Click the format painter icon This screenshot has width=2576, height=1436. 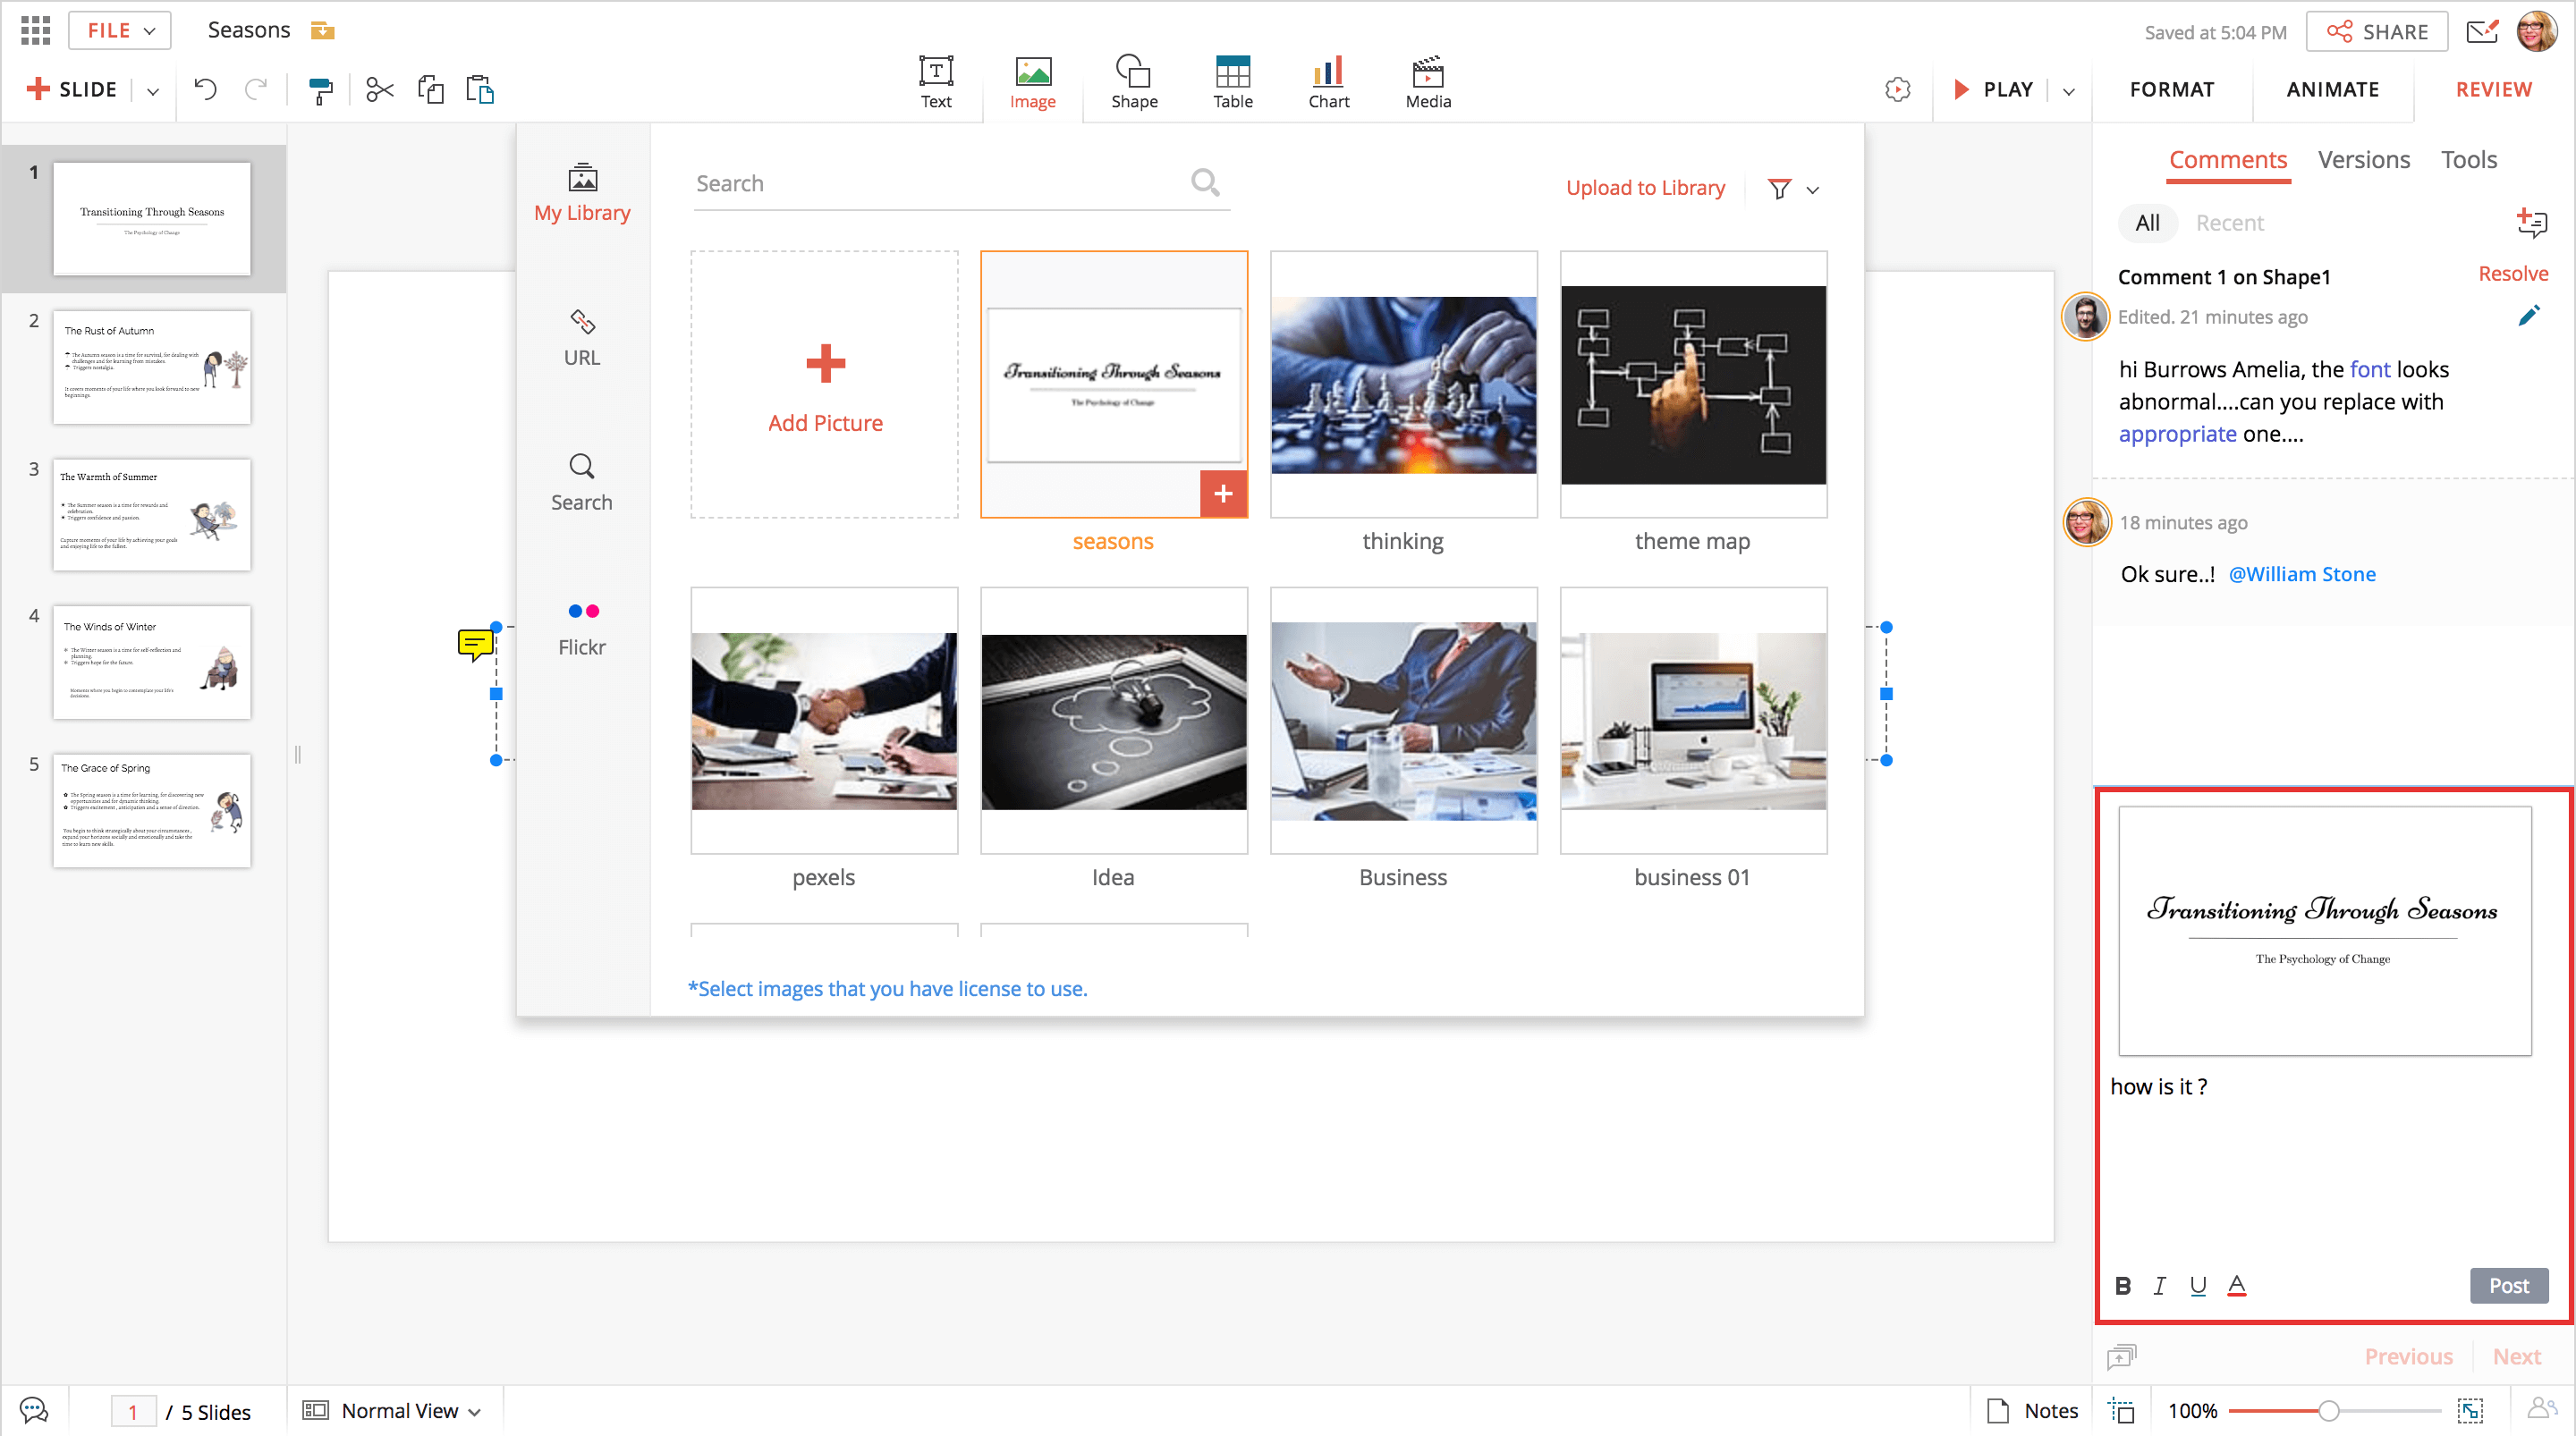320,90
